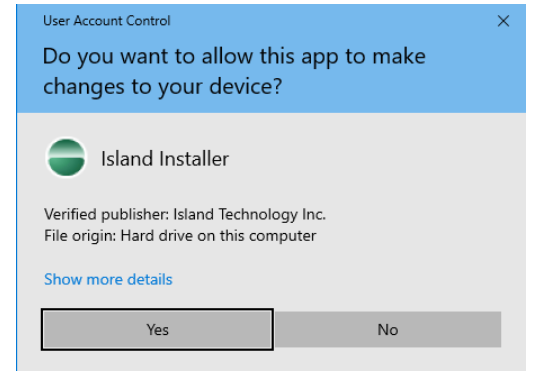Click the Verified publisher label
538x383 pixels.
click(106, 215)
